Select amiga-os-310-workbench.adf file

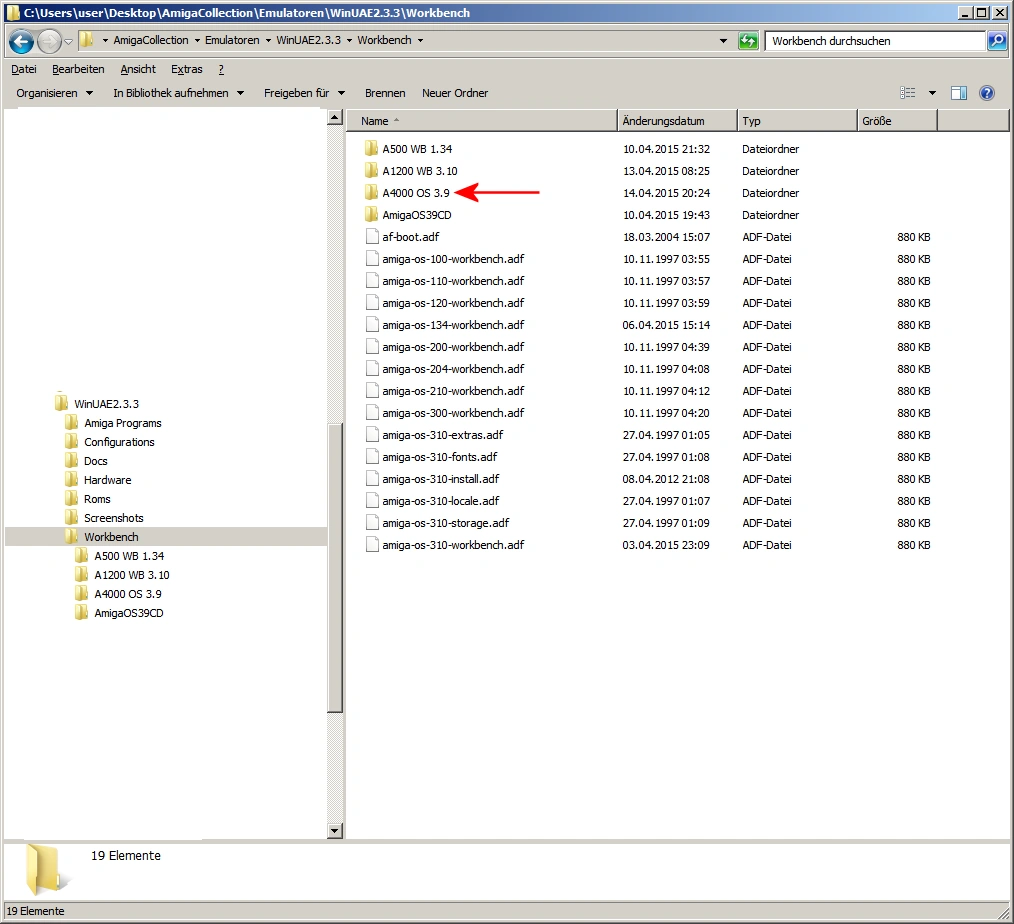(453, 544)
